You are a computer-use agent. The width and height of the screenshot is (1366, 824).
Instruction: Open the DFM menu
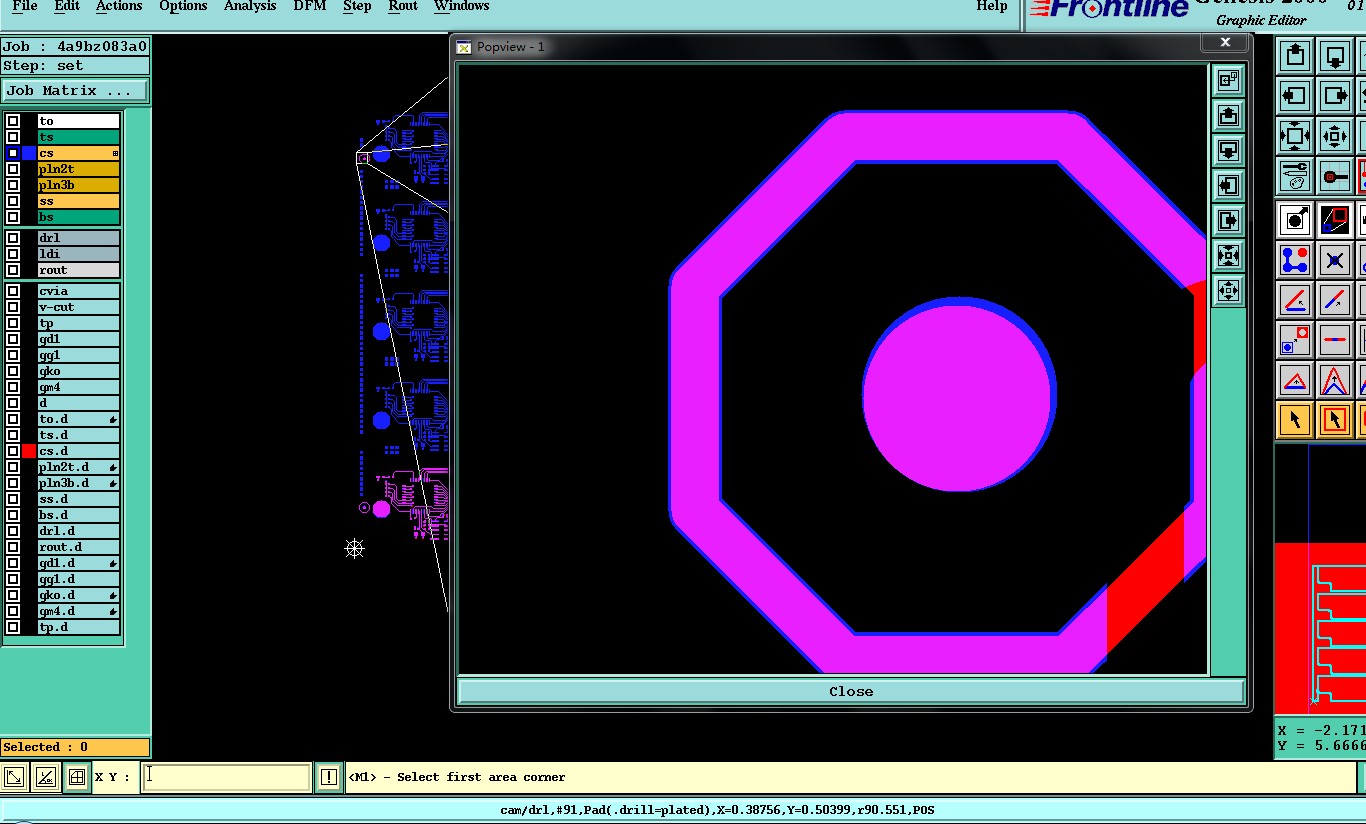(310, 6)
